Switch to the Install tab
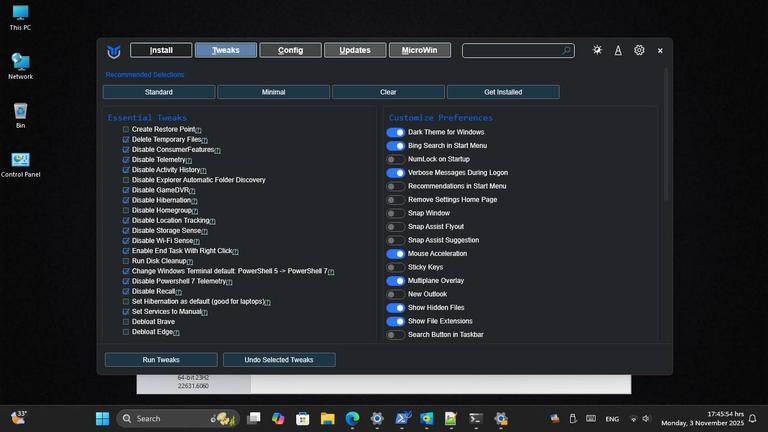 coord(161,50)
